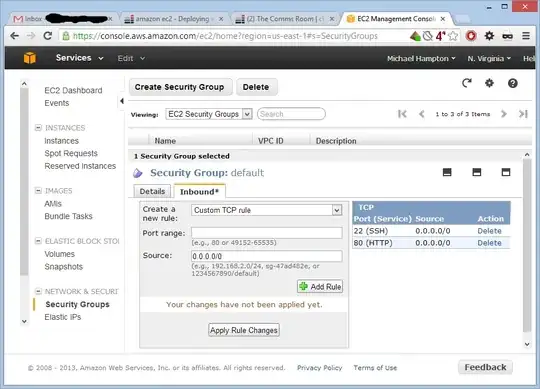Click the Port range input field

267,233
